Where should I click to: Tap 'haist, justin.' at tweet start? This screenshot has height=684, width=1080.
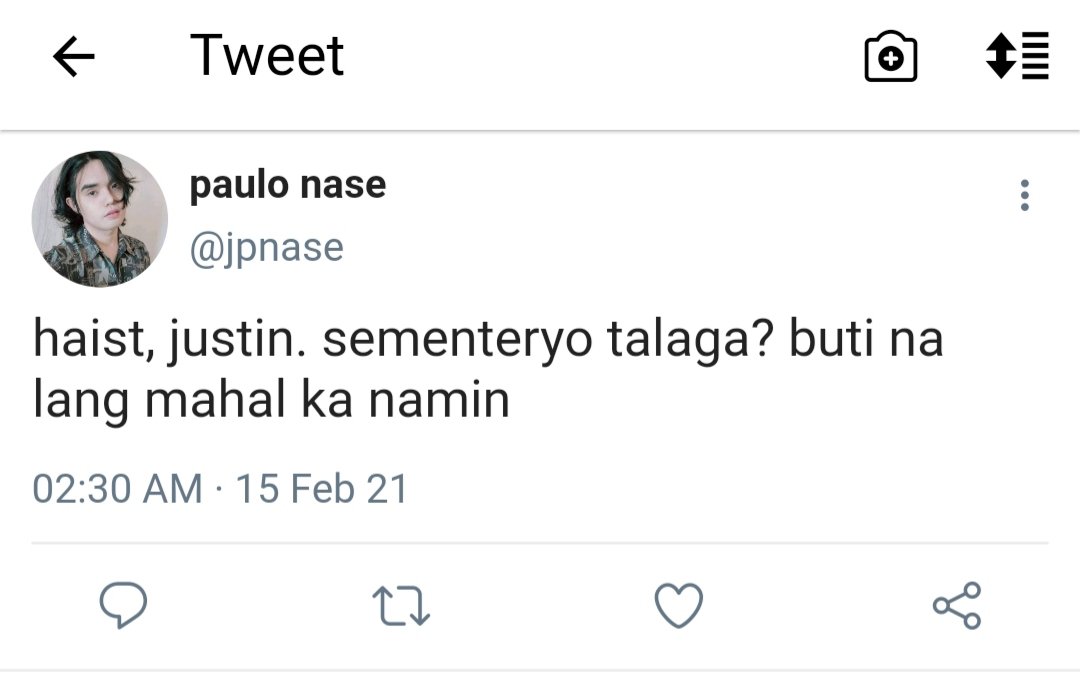click(169, 340)
